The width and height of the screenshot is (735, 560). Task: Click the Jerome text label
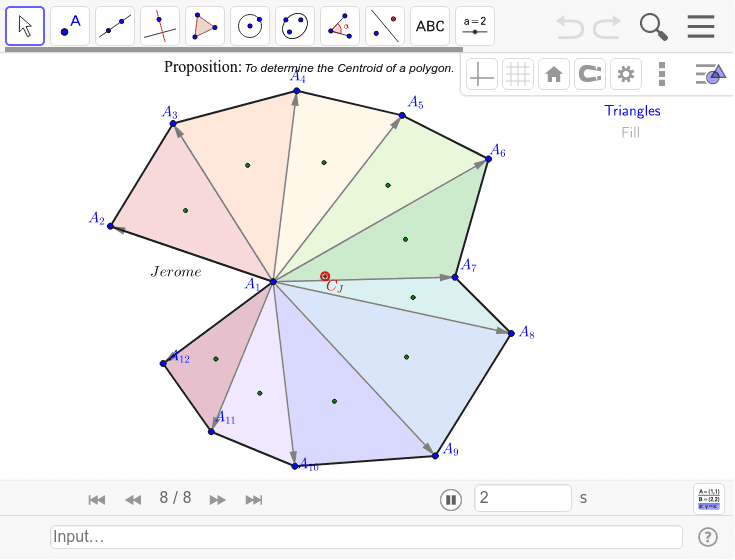point(176,272)
